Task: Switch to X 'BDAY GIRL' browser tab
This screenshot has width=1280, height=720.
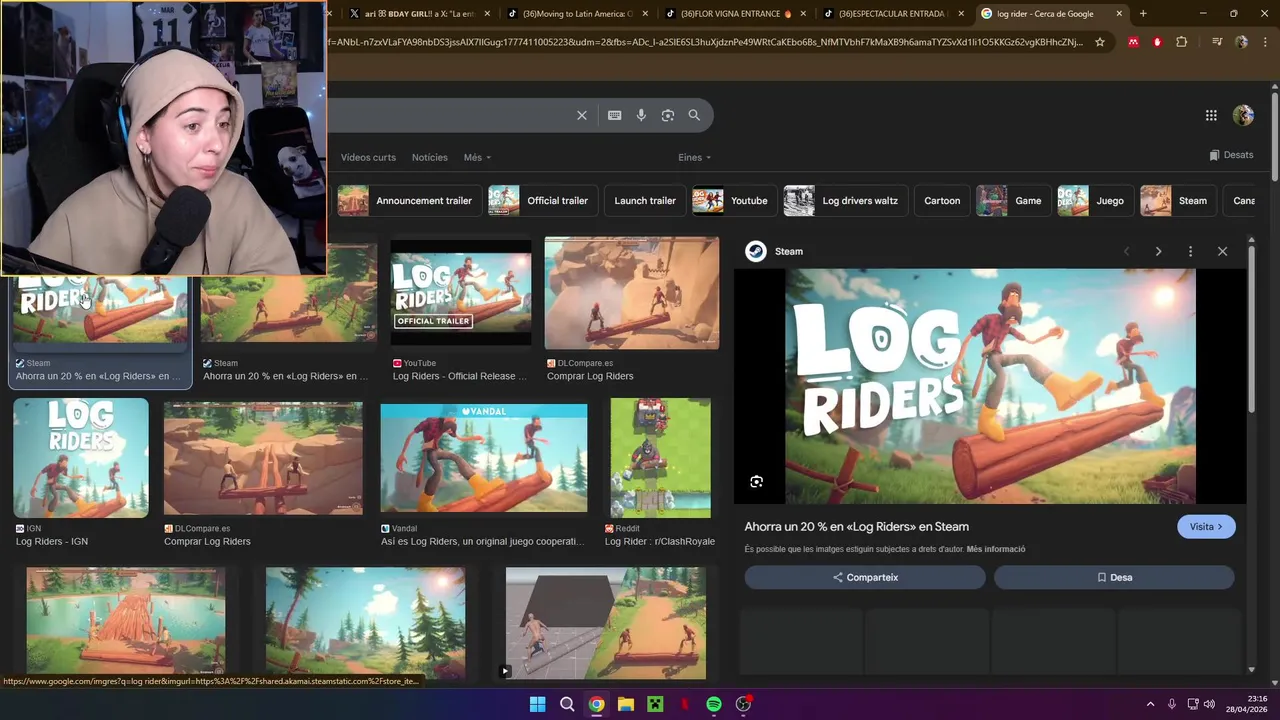Action: pos(419,14)
